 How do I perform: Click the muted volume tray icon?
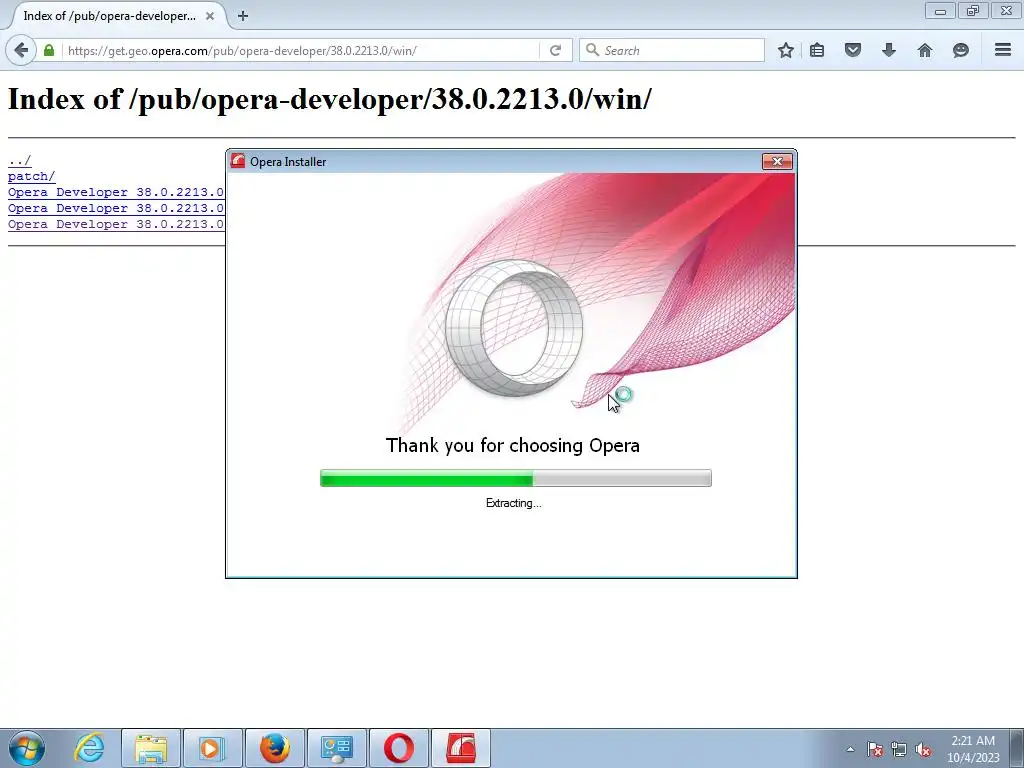(923, 750)
